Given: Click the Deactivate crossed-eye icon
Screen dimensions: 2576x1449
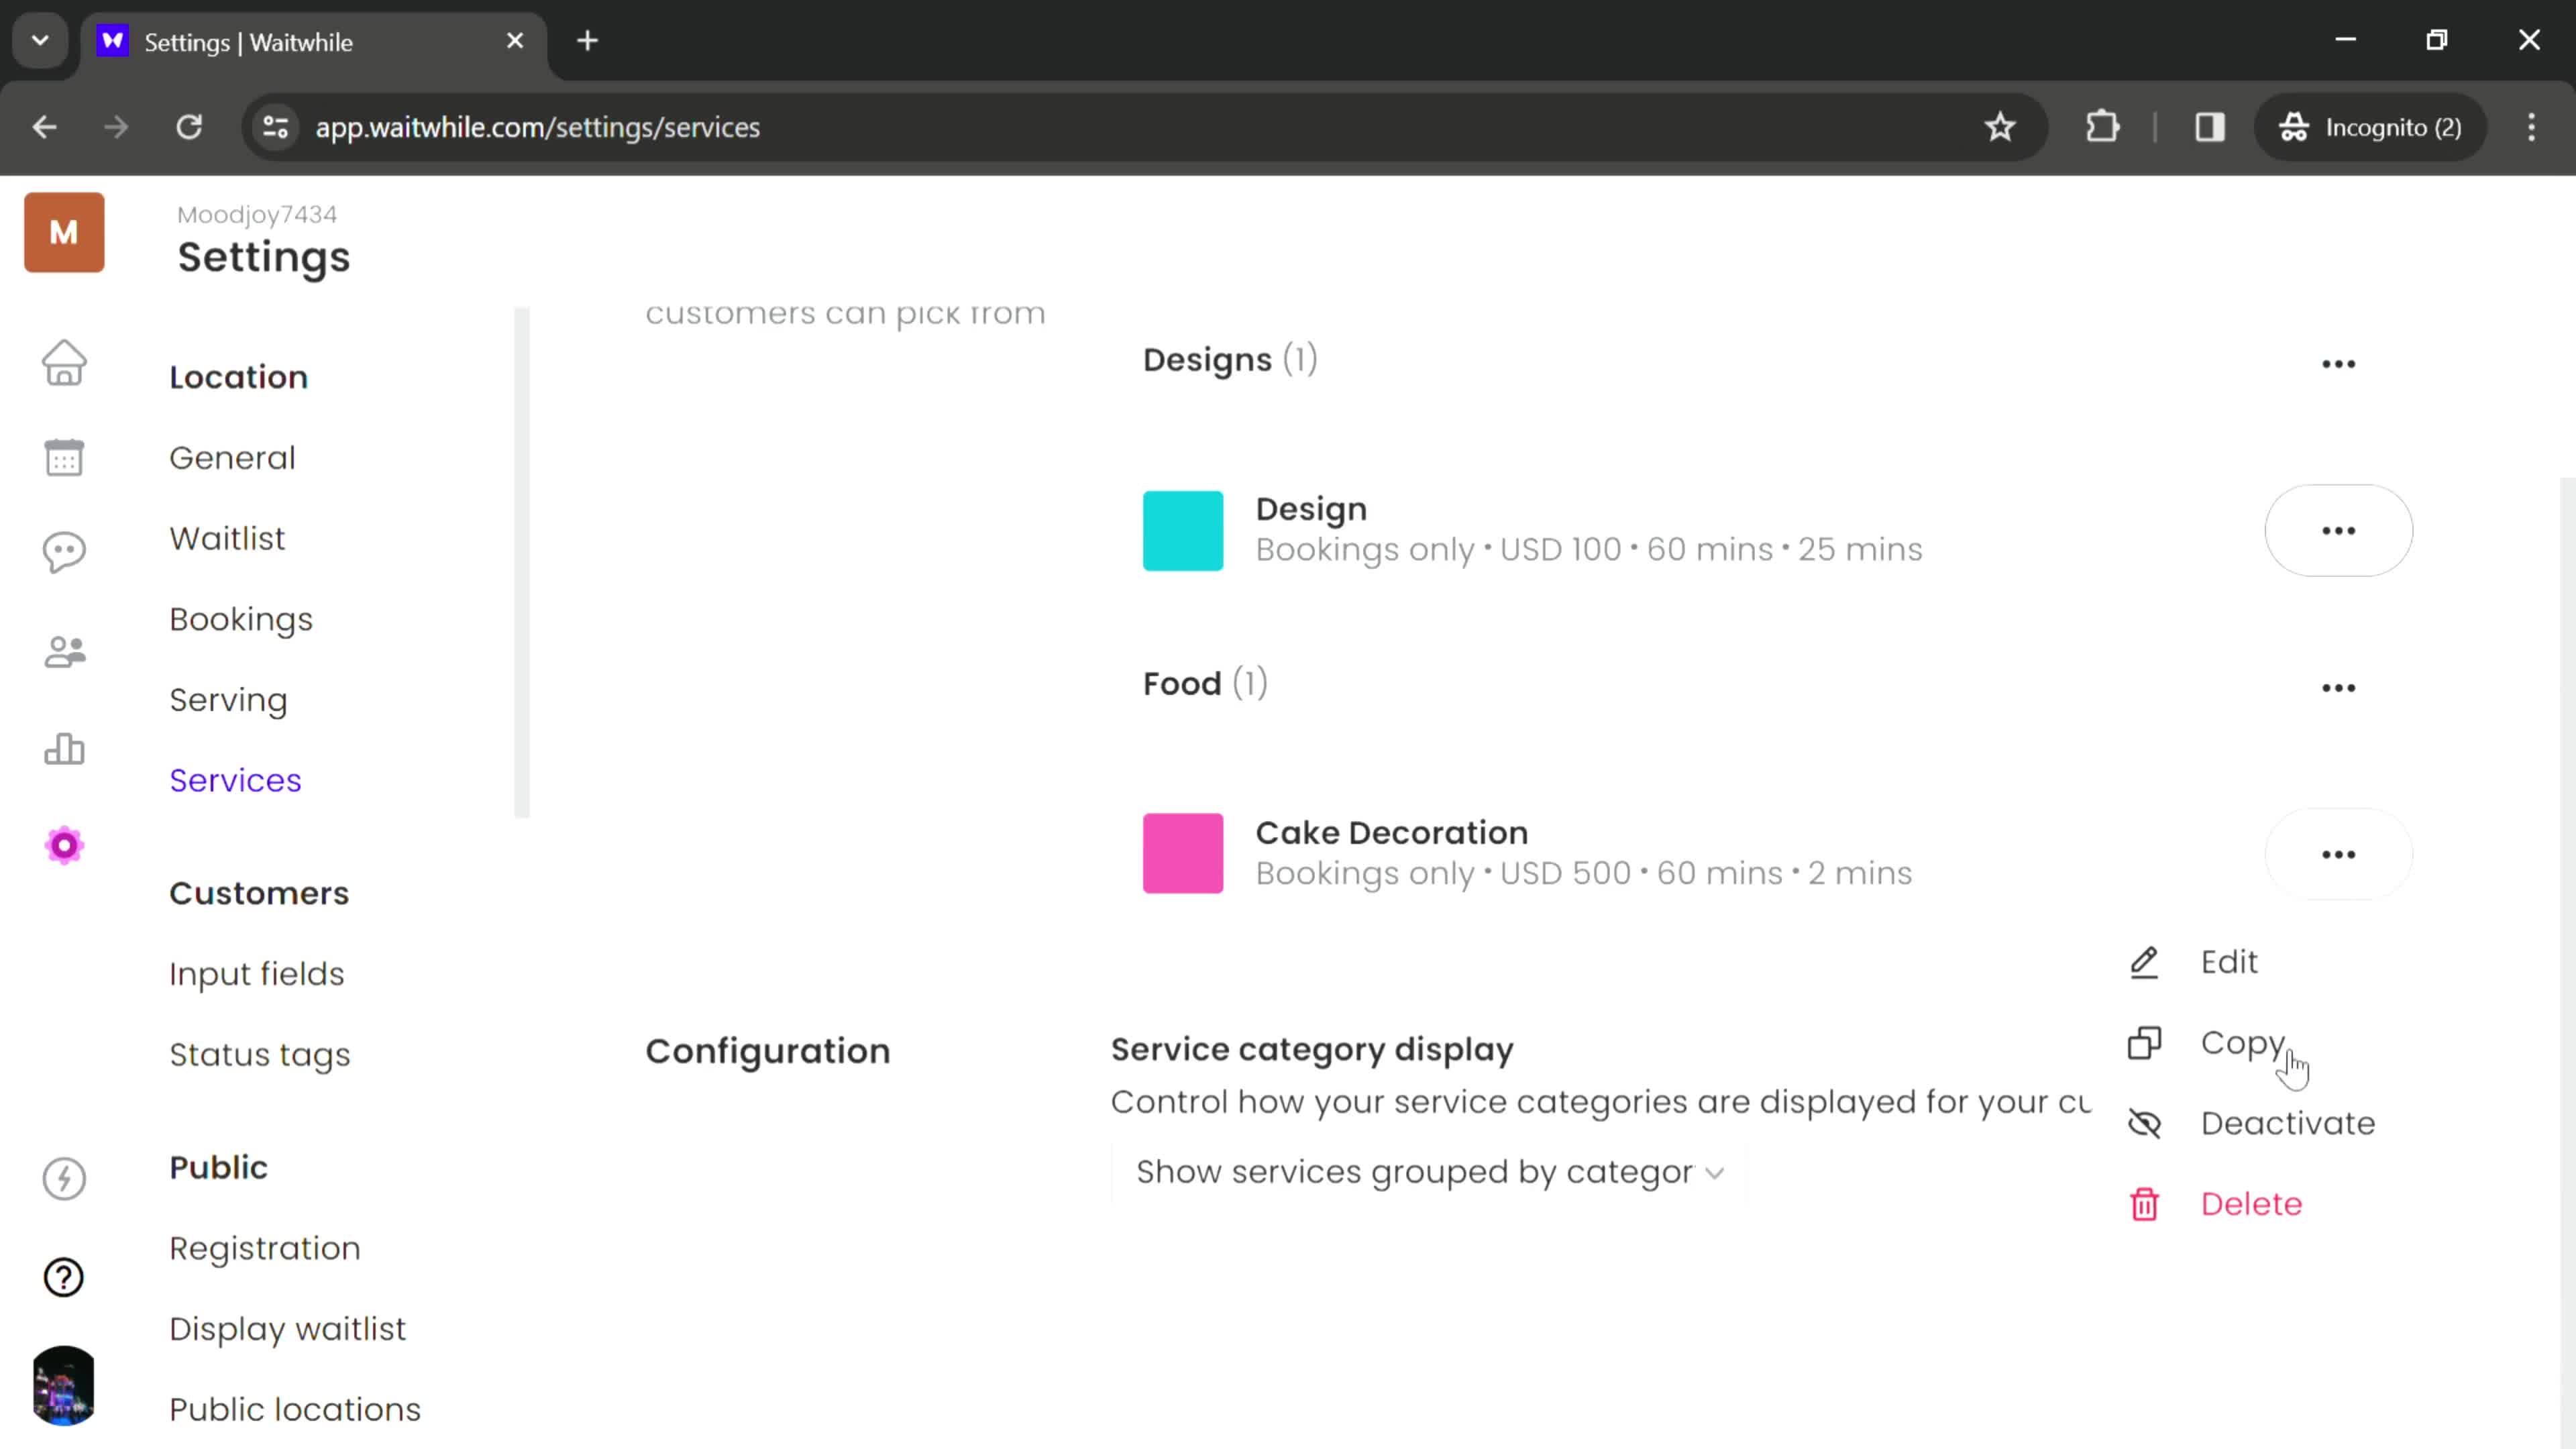Looking at the screenshot, I should click(x=2144, y=1124).
